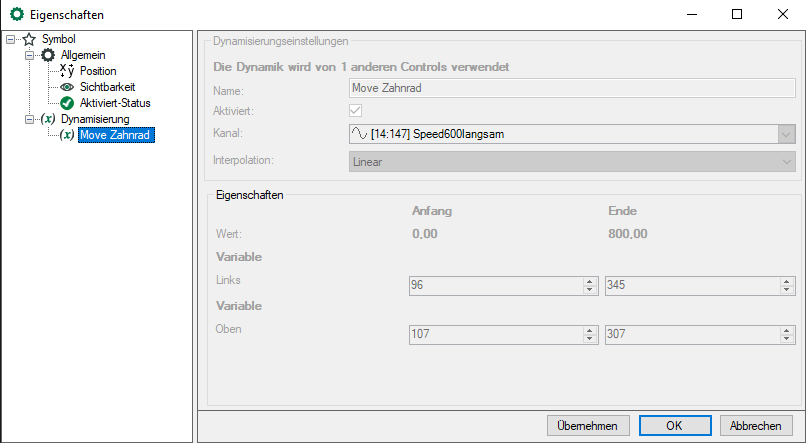Image resolution: width=806 pixels, height=443 pixels.
Task: Click the Move Zahnrad (x) icon
Action: pos(67,135)
